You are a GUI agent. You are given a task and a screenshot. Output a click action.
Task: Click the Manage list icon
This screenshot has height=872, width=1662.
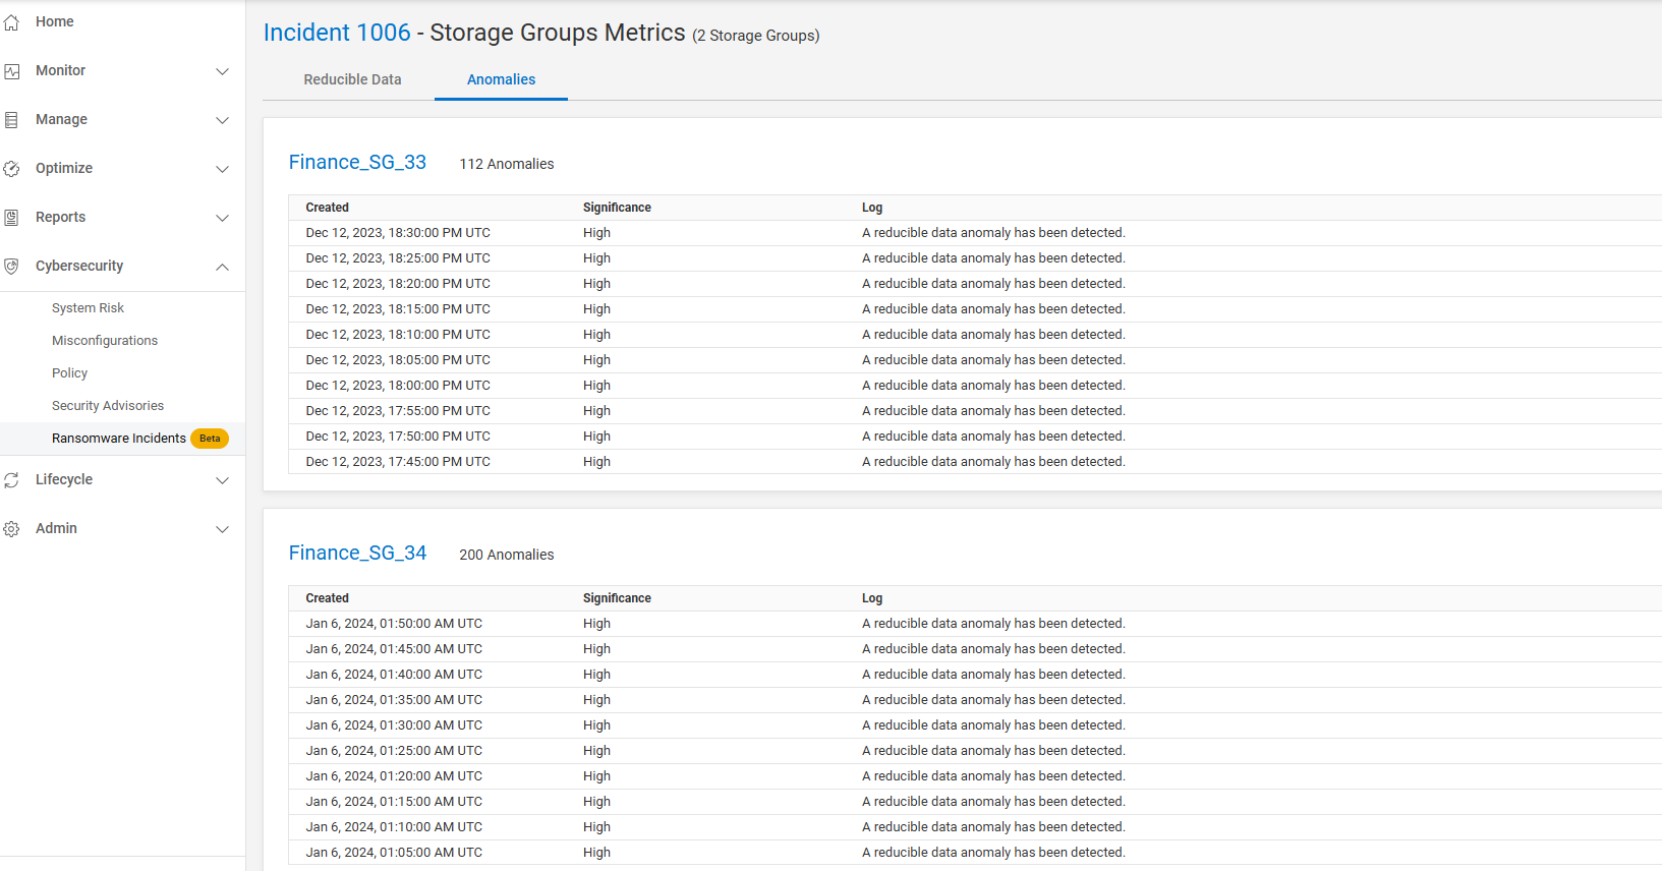tap(12, 120)
